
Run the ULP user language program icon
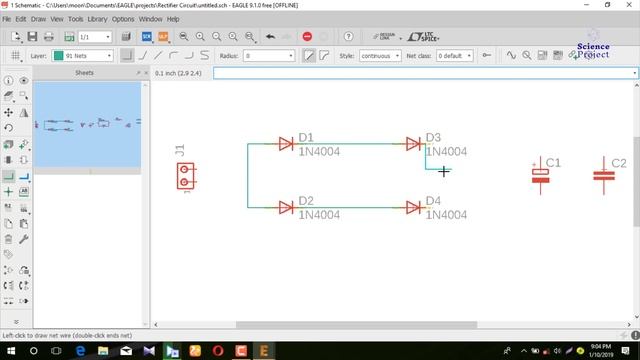pyautogui.click(x=163, y=37)
